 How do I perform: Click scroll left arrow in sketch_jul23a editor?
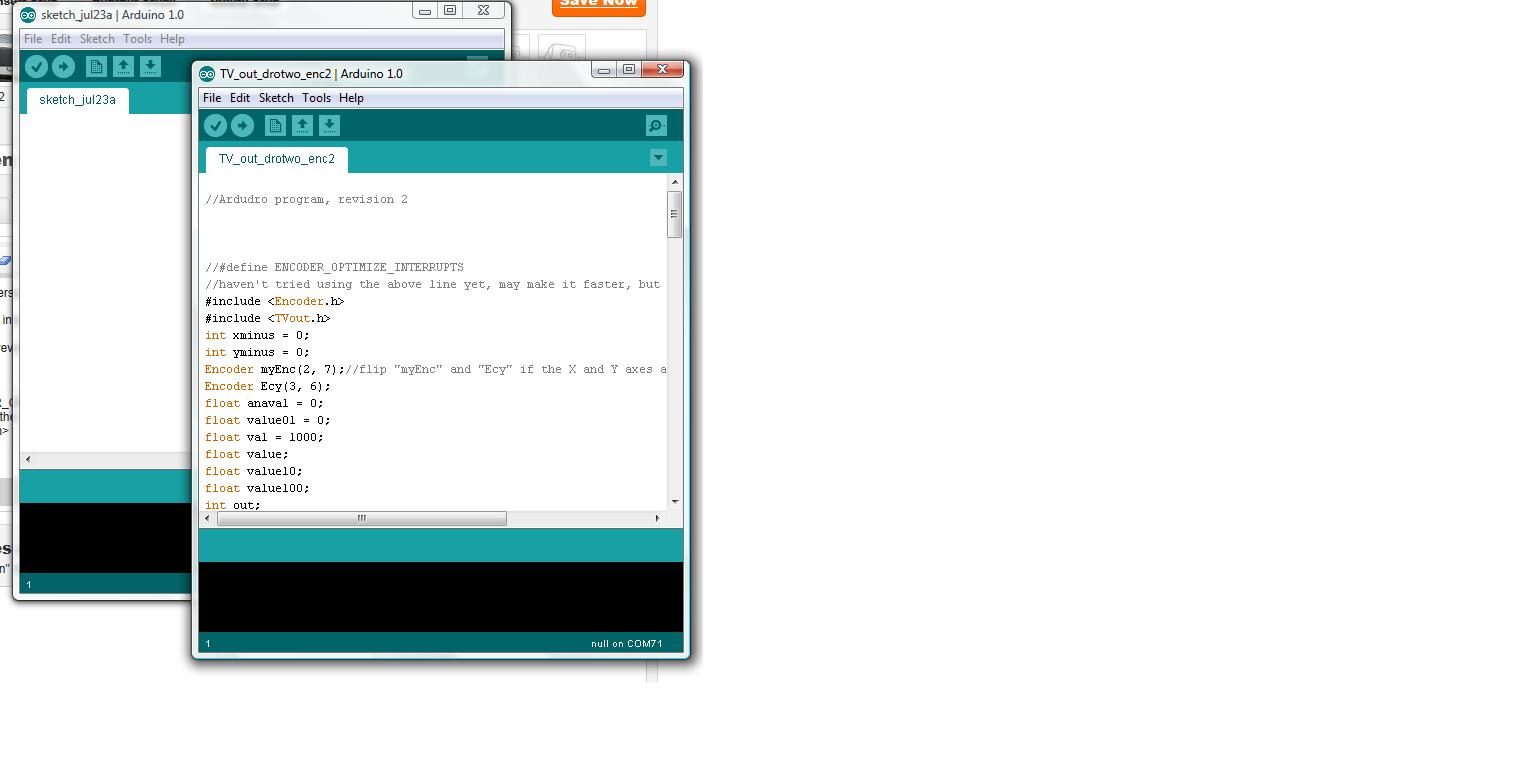28,459
